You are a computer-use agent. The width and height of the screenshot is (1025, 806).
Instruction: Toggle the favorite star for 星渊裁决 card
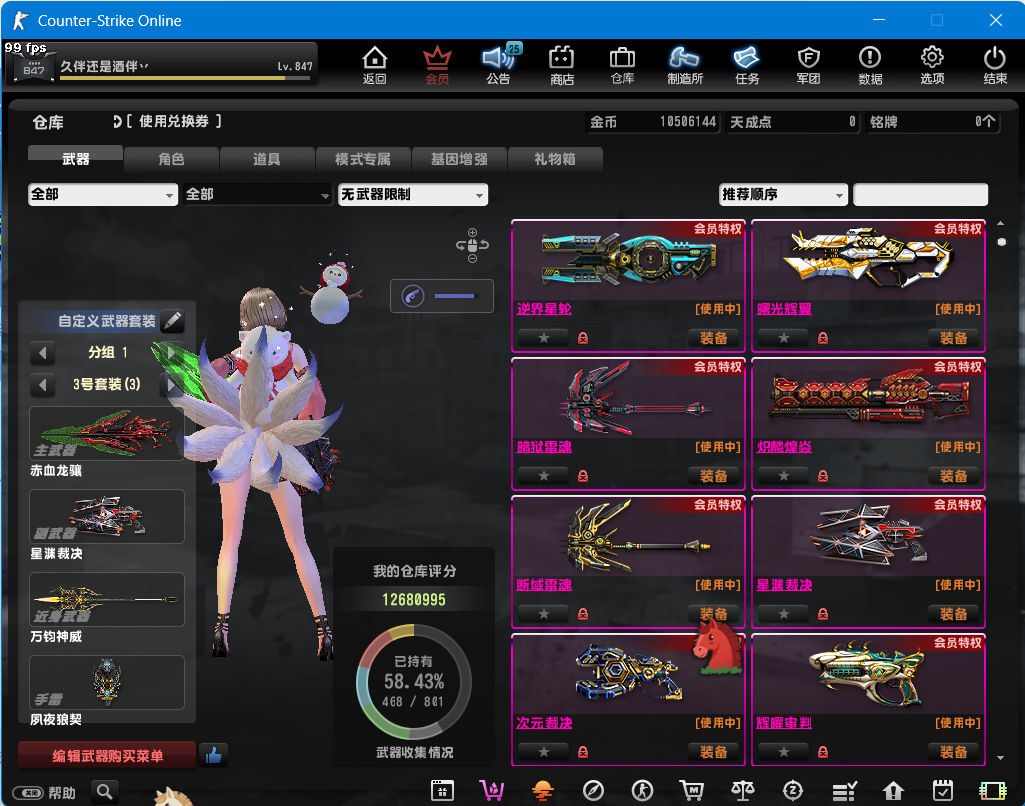[x=784, y=614]
